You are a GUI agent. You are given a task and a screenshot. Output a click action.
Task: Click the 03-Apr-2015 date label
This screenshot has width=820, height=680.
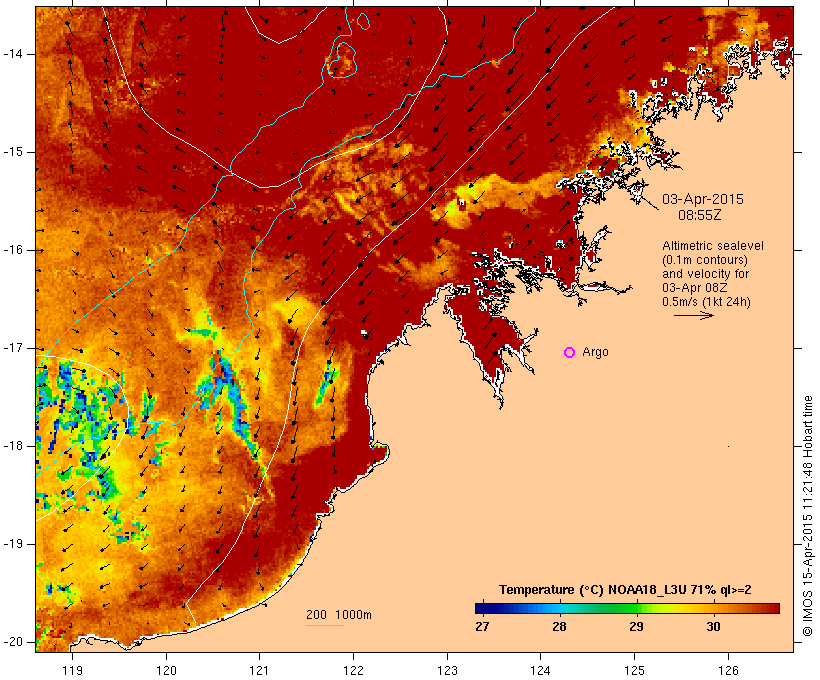pyautogui.click(x=703, y=199)
